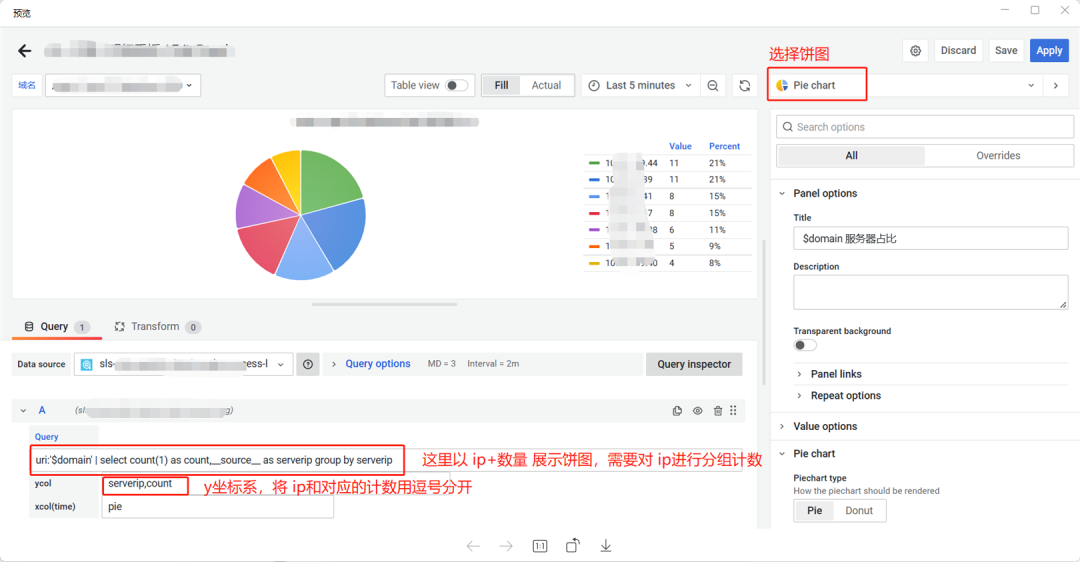Click the green legend series swatch
Screen dimensions: 1080x562
click(594, 163)
